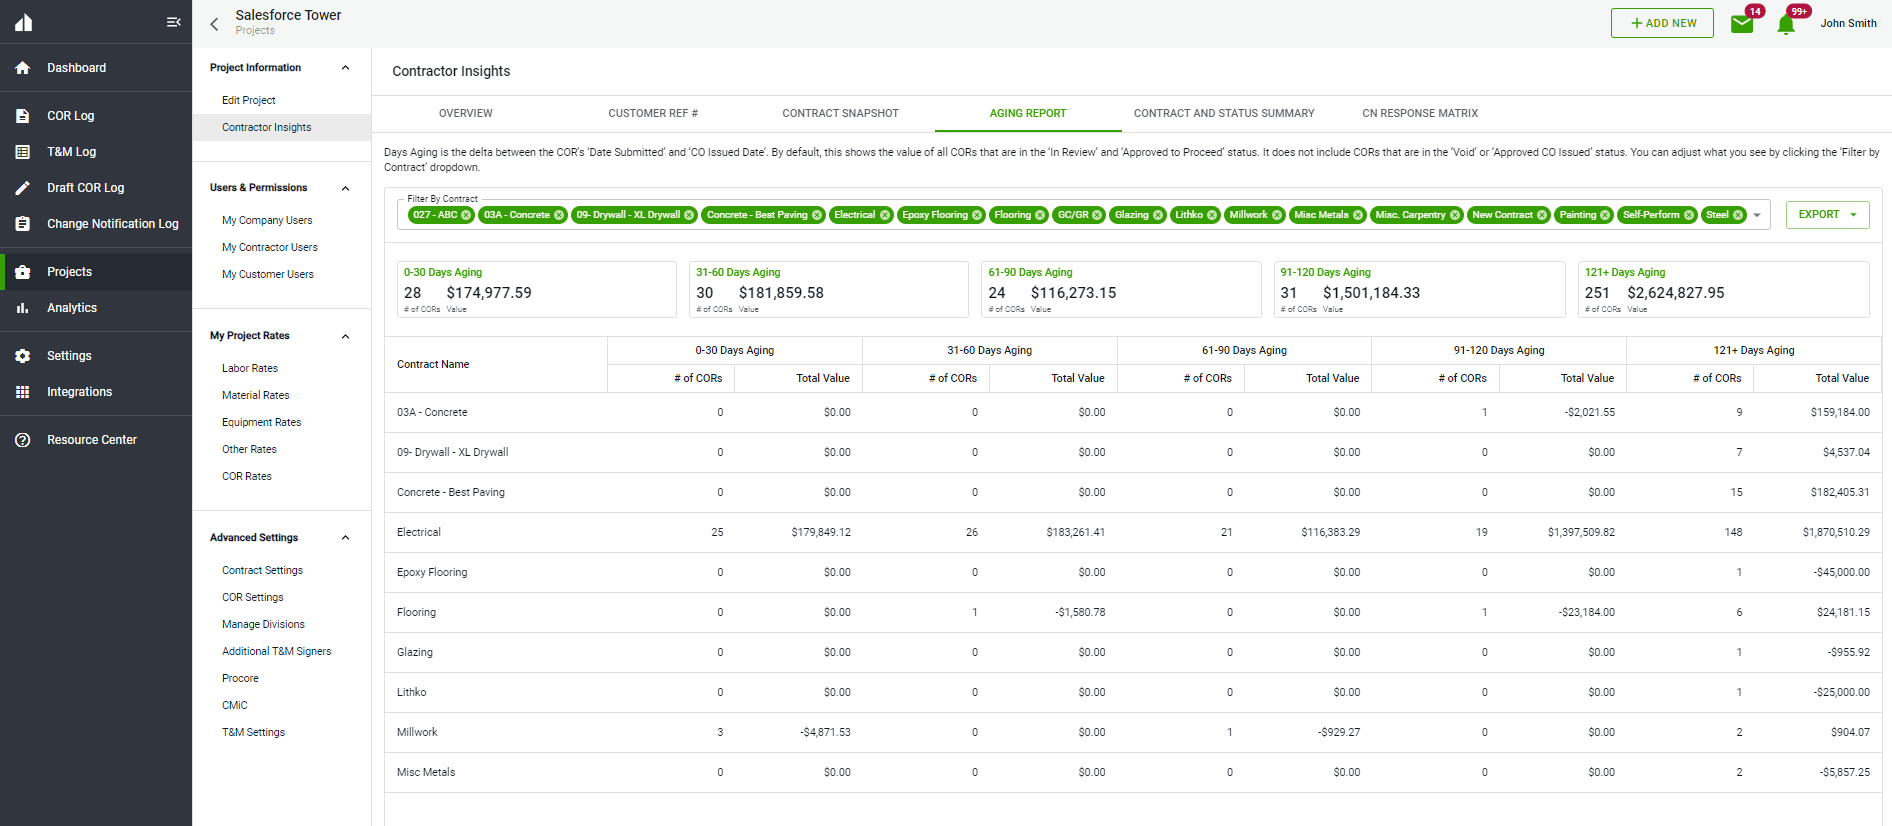Open Contract Settings
Screen dimensions: 1892x826
(x=263, y=570)
